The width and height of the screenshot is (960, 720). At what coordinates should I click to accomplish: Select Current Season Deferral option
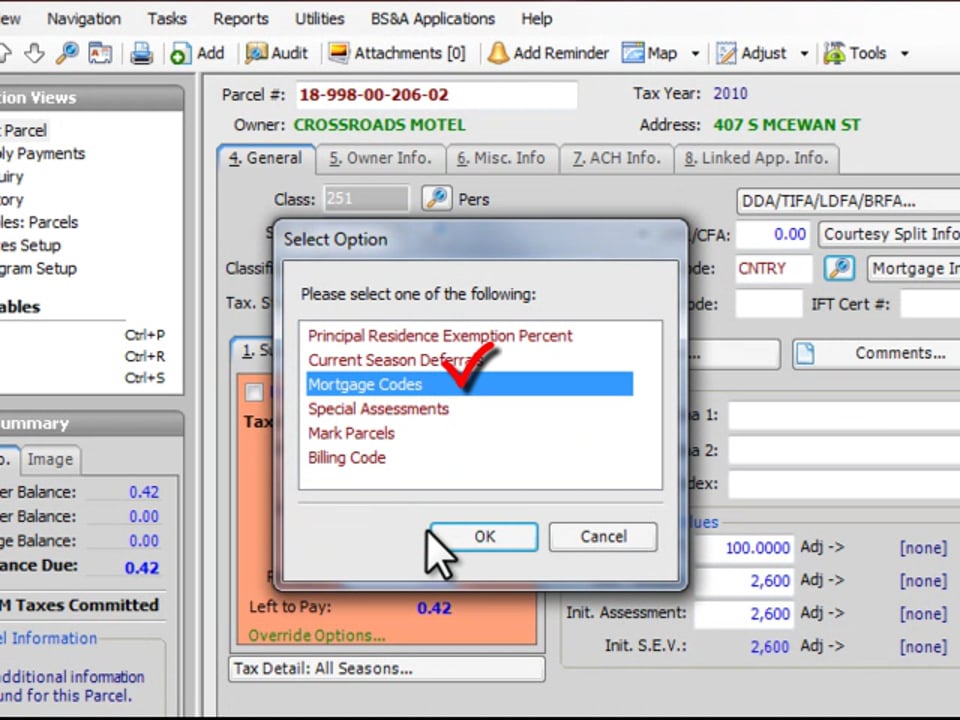[396, 360]
